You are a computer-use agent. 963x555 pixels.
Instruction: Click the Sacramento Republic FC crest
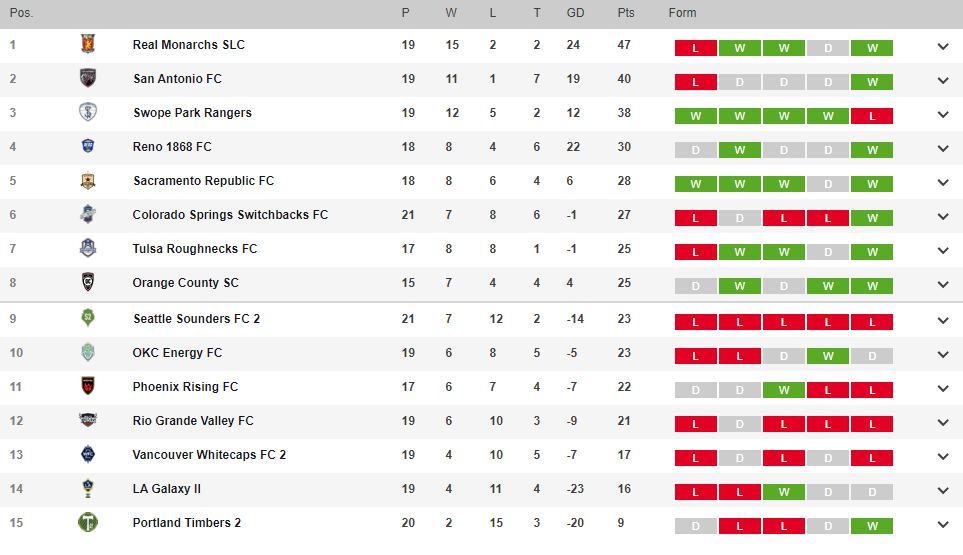click(88, 180)
